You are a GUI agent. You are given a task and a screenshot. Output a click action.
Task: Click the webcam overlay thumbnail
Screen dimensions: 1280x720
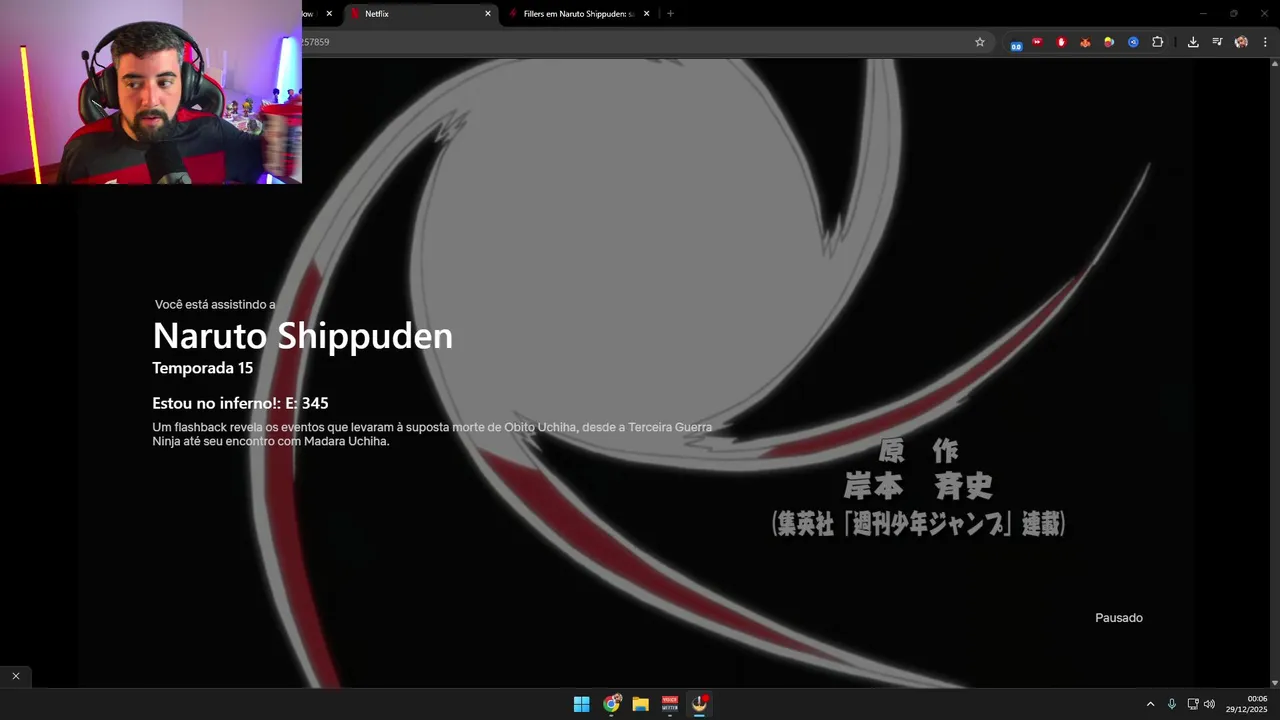tap(151, 92)
